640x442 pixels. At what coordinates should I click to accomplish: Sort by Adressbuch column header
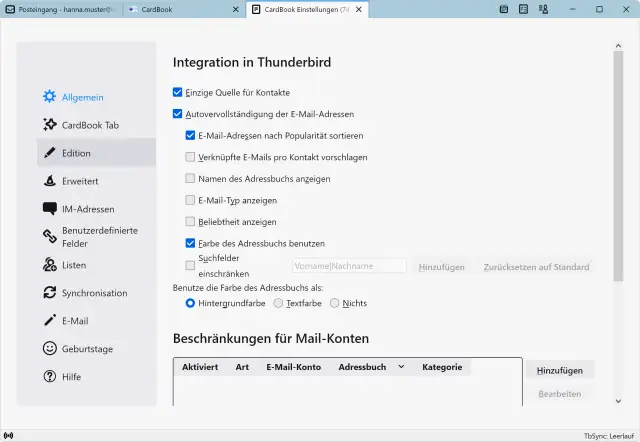[362, 367]
